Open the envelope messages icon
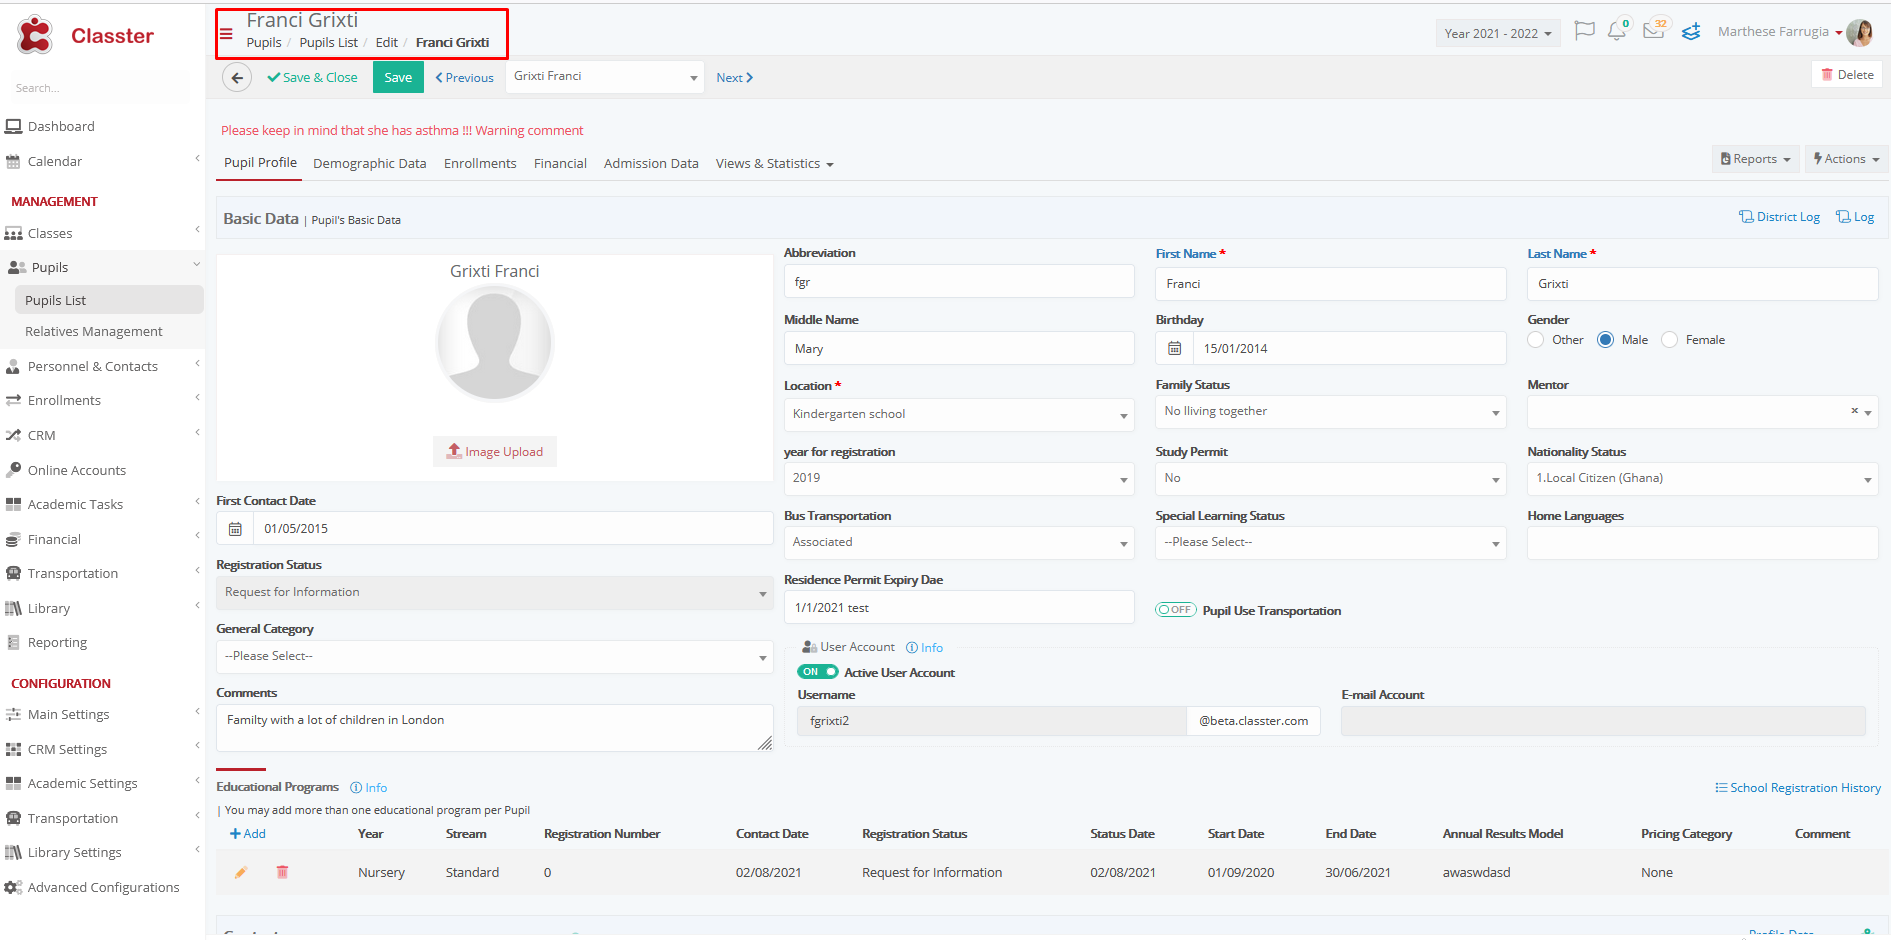The image size is (1891, 940). [1653, 31]
